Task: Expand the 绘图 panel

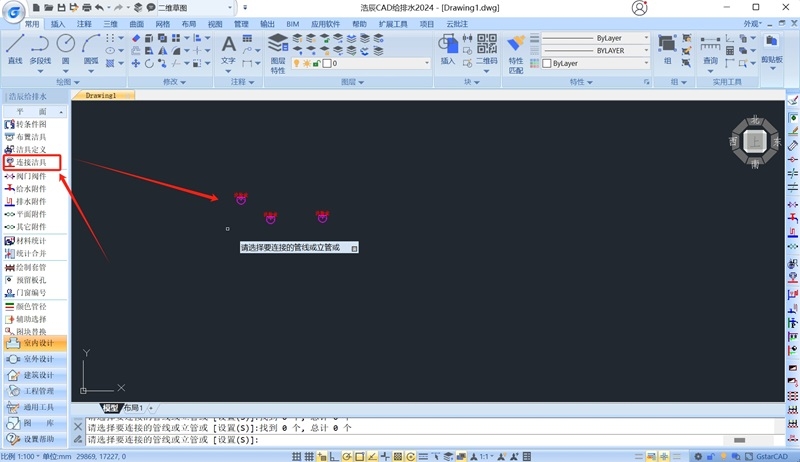Action: 67,82
